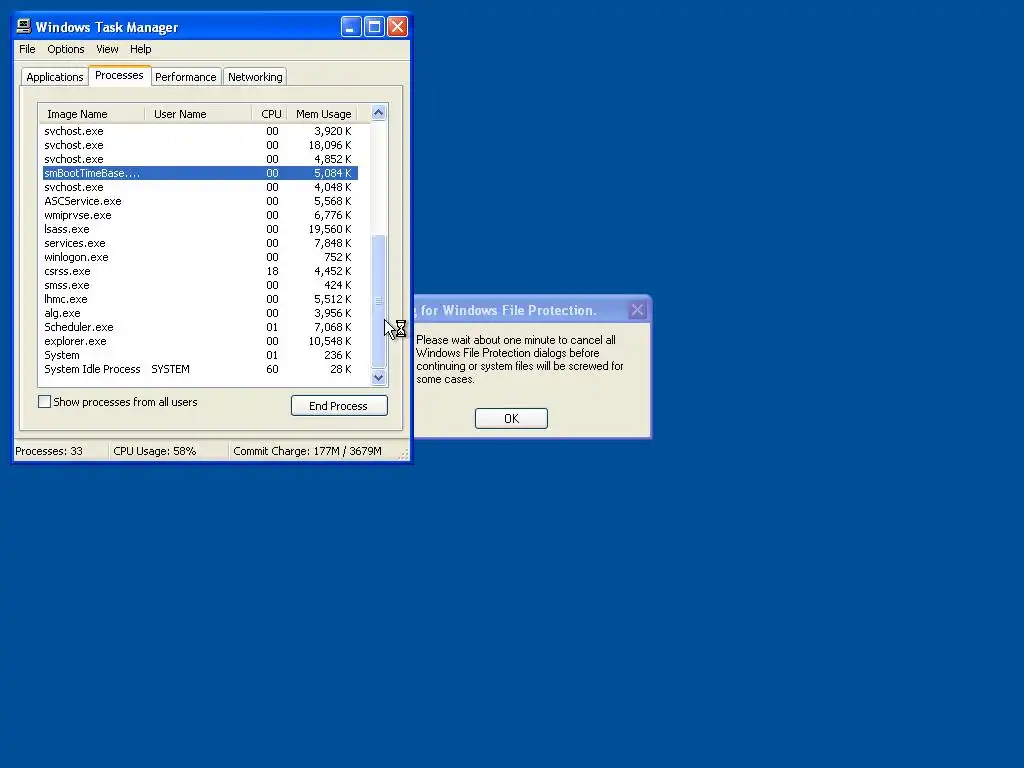Select the explorer.exe process
Viewport: 1024px width, 768px height.
(x=200, y=342)
